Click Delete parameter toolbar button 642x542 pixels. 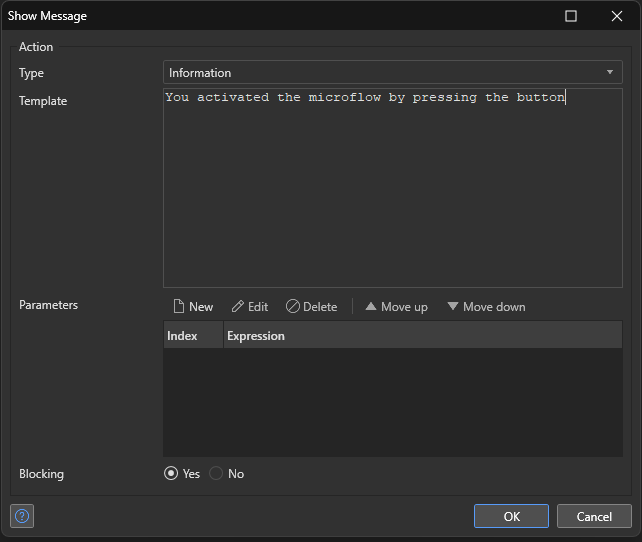[312, 307]
